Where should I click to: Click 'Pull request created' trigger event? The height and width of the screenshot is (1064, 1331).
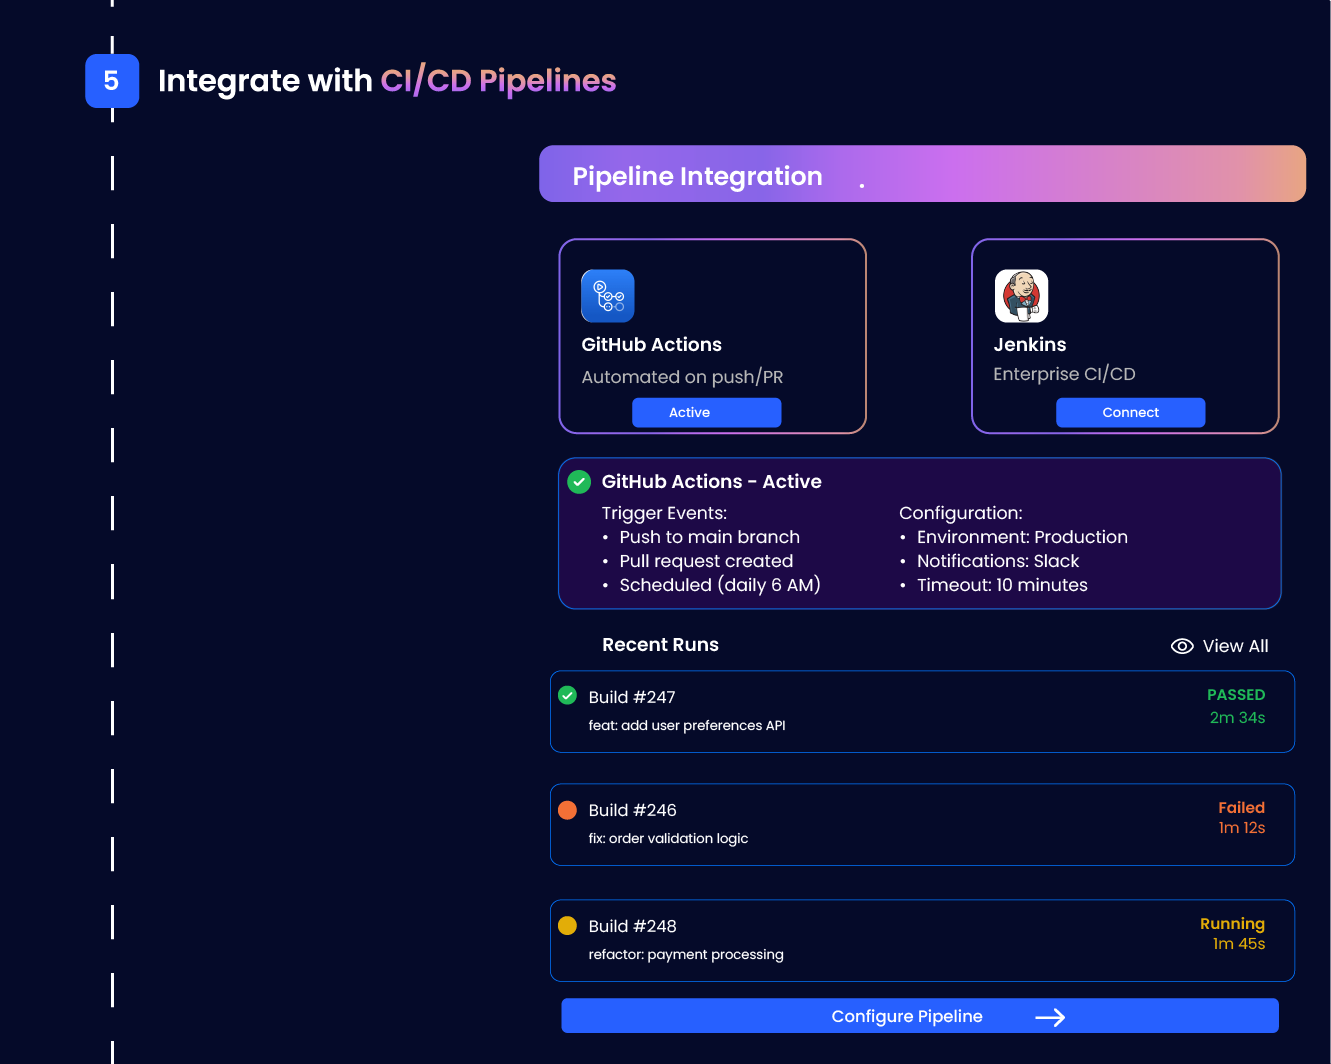click(x=706, y=561)
